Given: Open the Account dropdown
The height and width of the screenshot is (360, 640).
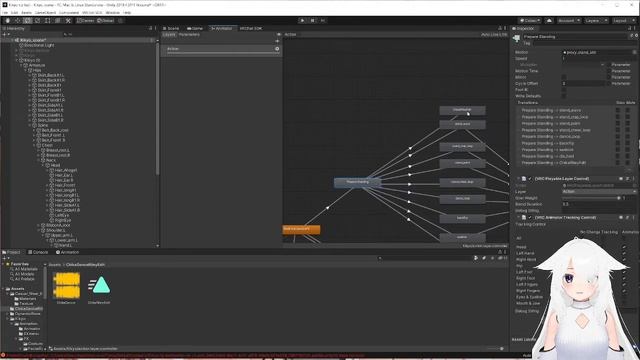Looking at the screenshot, I should tap(569, 20).
